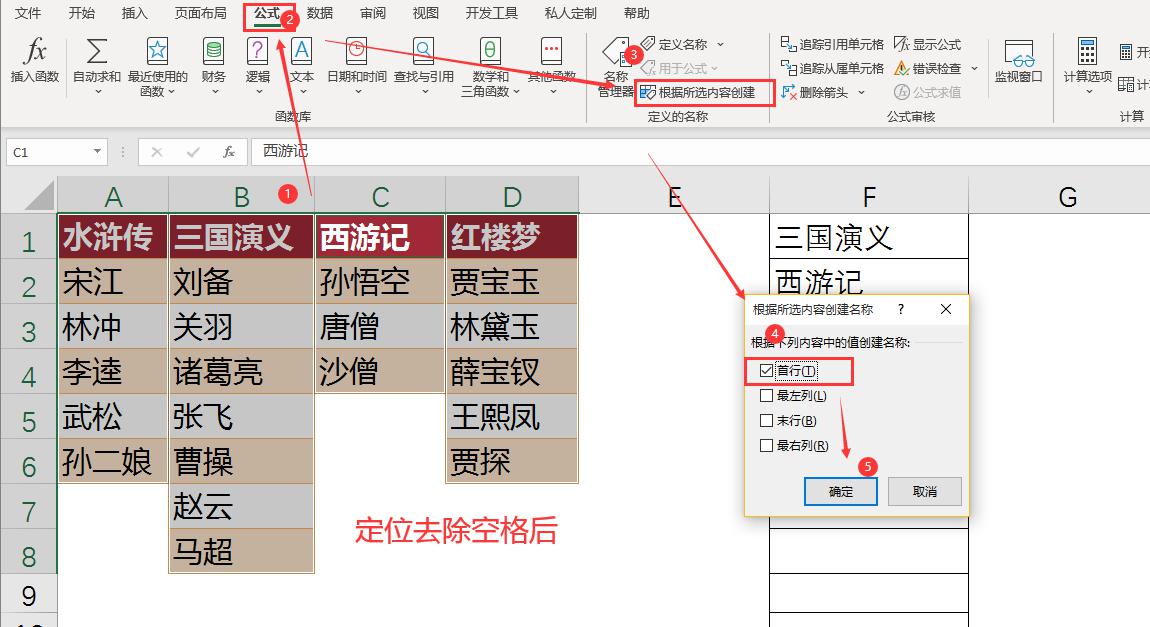Image resolution: width=1150 pixels, height=627 pixels.
Task: Open the Logical (逻辑) functions icon
Action: pyautogui.click(x=257, y=51)
